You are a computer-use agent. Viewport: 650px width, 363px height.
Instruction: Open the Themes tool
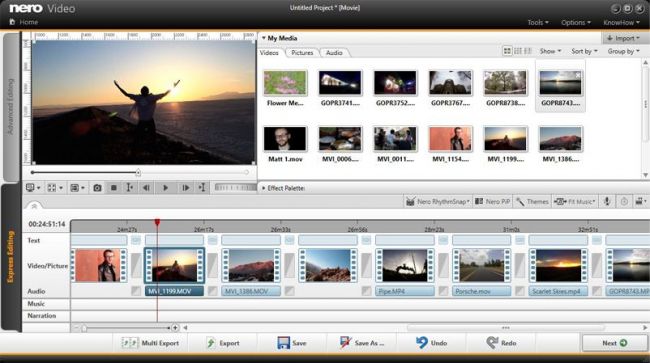(x=532, y=201)
